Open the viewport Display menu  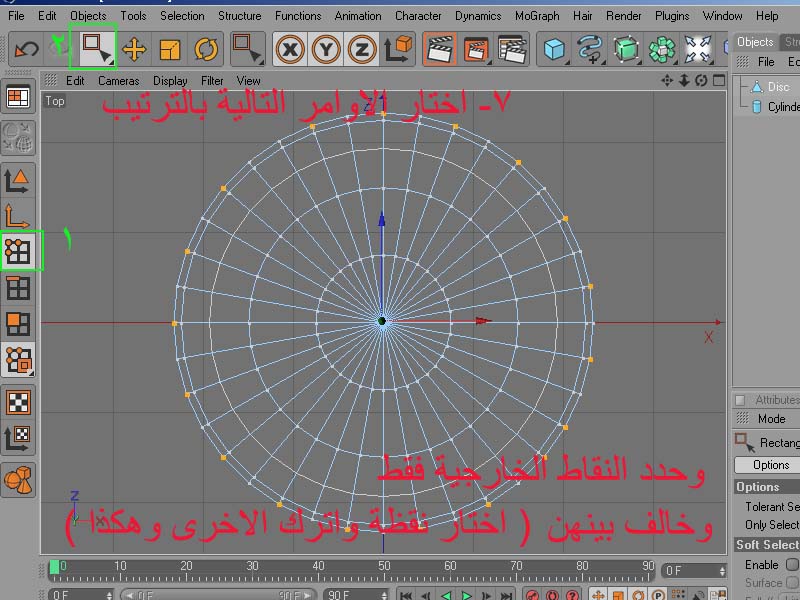click(170, 81)
